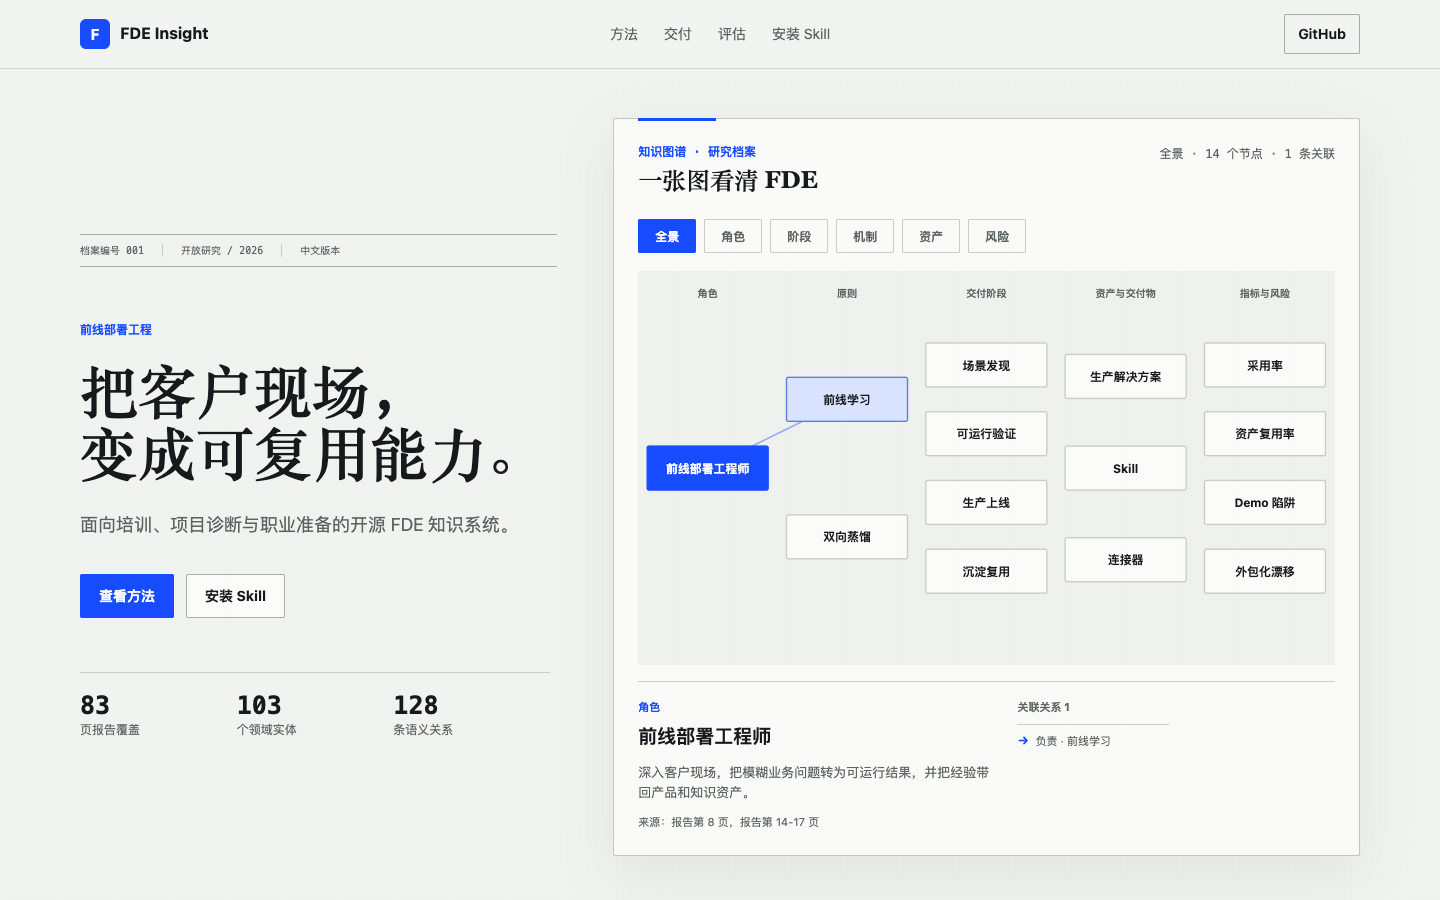Screen dimensions: 1440x900
Task: Click the 中文版本 label
Action: click(320, 251)
